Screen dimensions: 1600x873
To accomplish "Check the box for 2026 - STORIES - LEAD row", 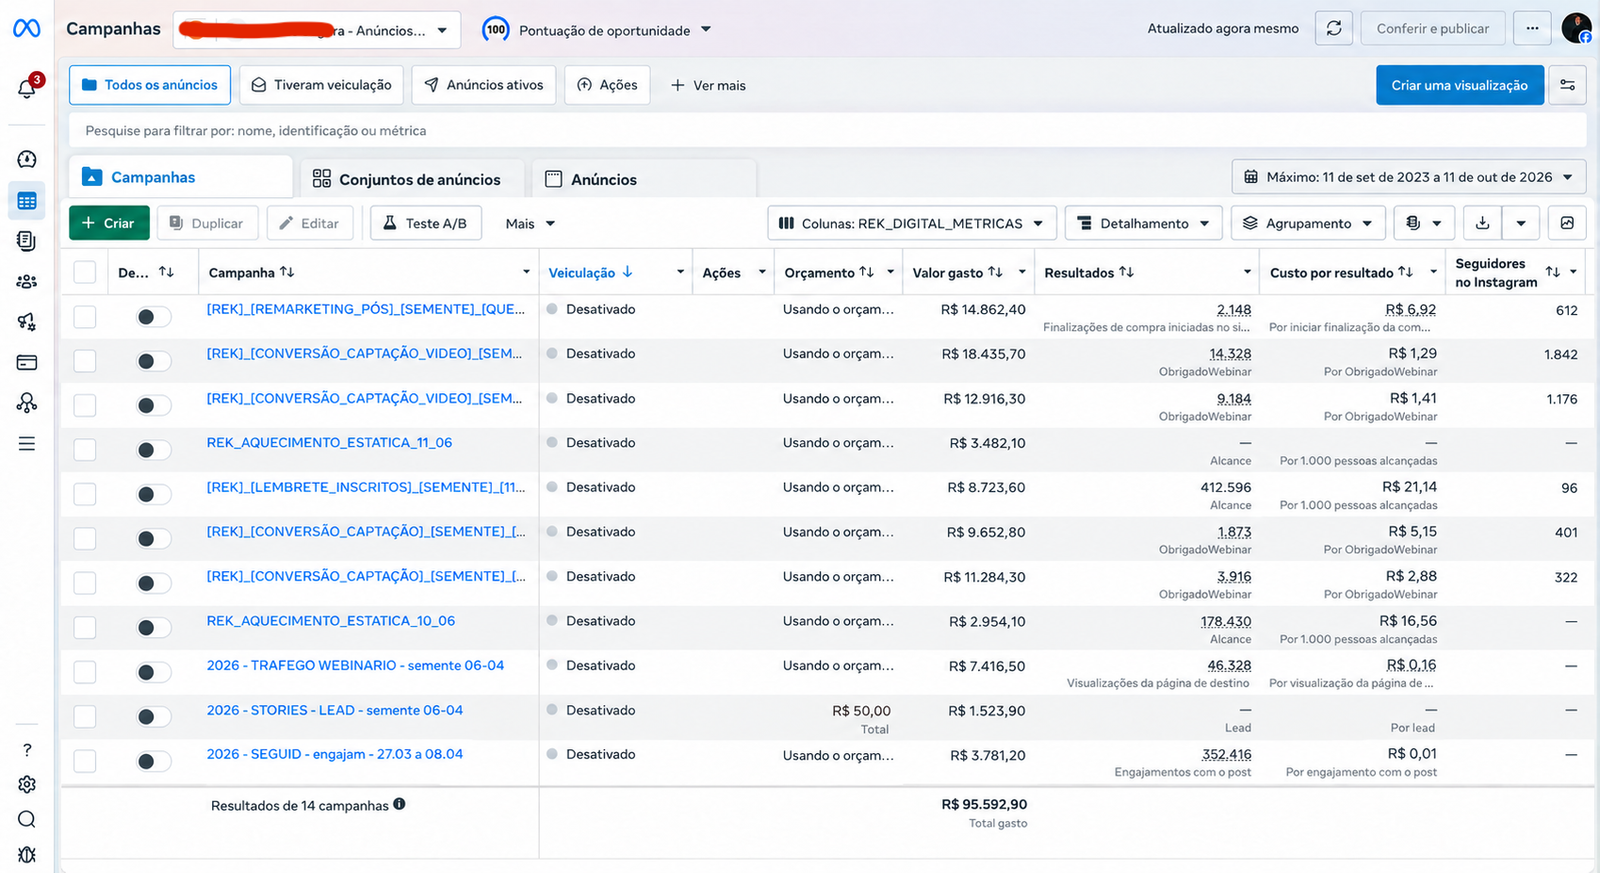I will click(85, 717).
